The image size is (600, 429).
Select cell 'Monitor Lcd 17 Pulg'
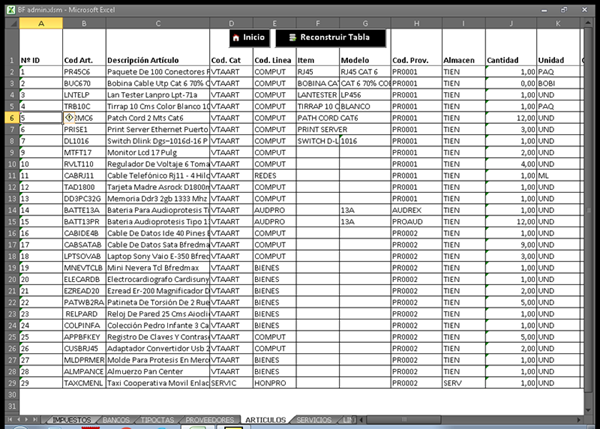coord(158,152)
